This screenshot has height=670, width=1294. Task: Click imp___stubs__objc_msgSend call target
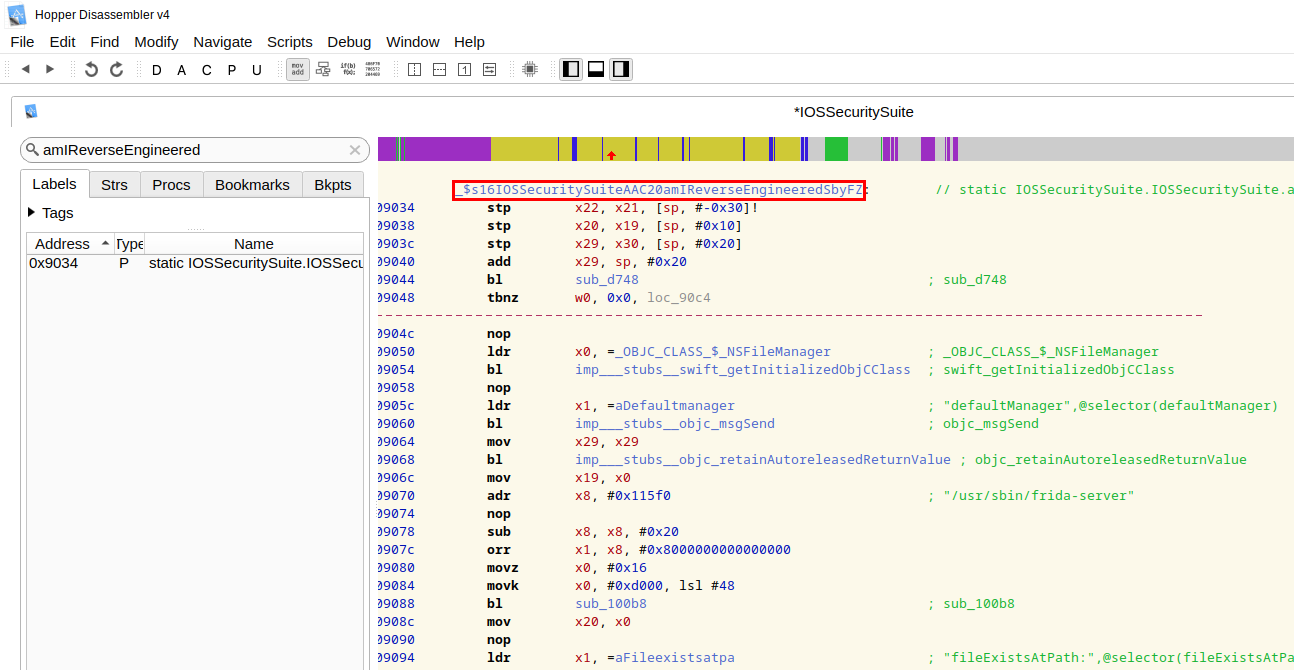(675, 423)
